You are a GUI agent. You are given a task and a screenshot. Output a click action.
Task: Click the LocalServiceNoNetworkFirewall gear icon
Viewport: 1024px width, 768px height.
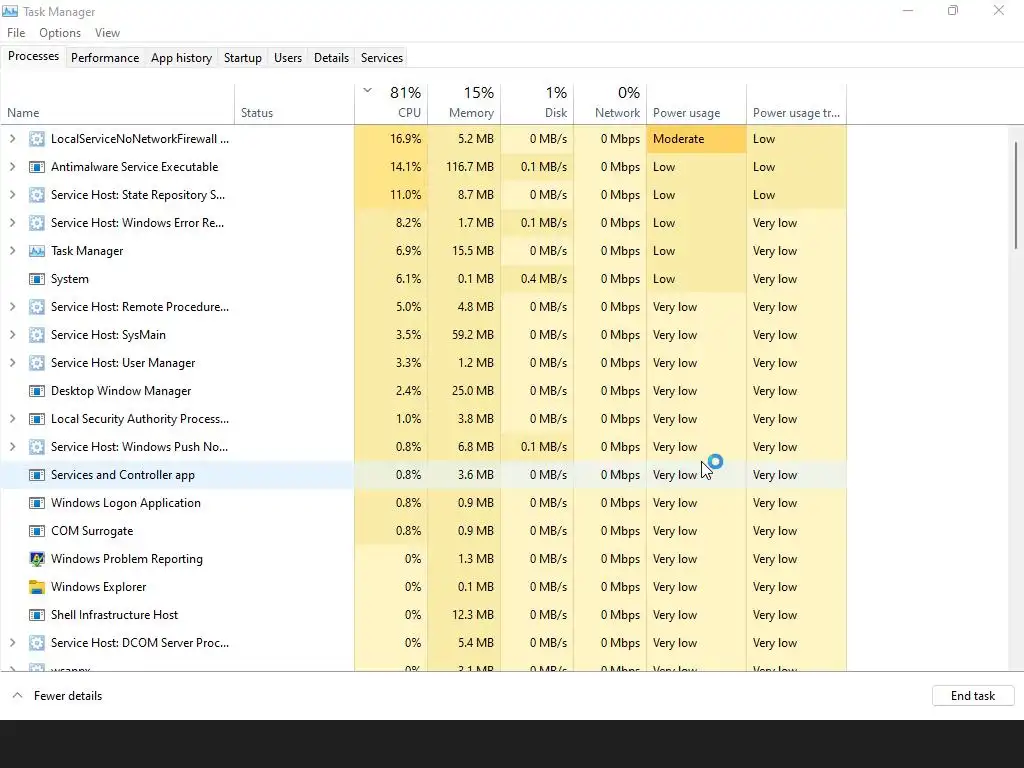37,138
